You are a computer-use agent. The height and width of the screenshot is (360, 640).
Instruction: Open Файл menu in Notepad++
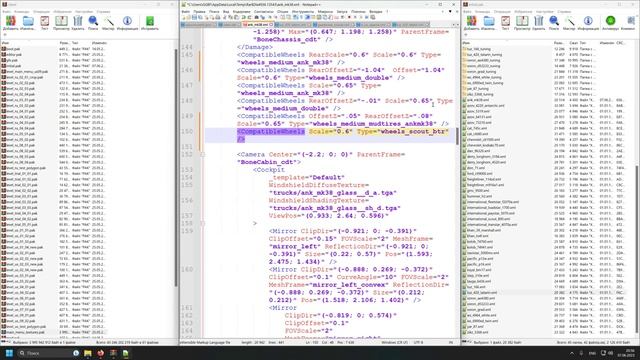click(x=186, y=11)
